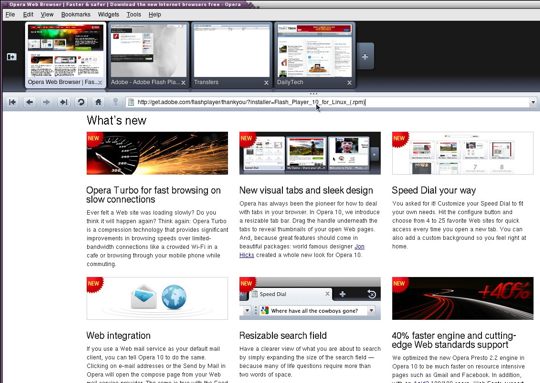
Task: Close the Transfers tab
Action: (x=266, y=83)
